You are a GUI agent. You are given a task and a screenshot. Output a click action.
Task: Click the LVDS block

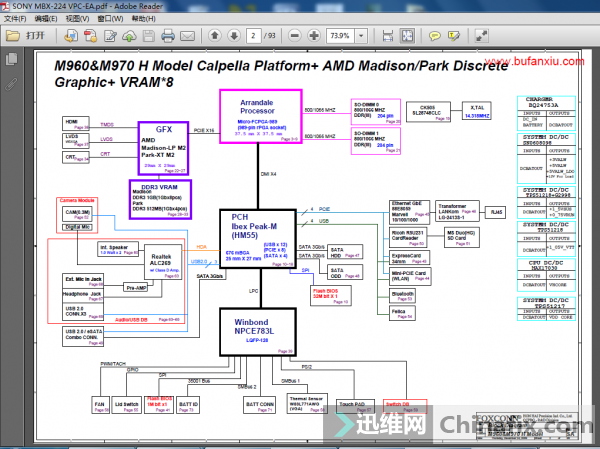(76, 140)
